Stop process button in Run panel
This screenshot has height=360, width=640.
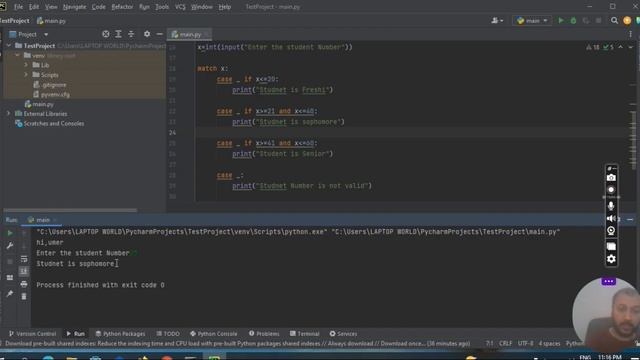[10, 261]
